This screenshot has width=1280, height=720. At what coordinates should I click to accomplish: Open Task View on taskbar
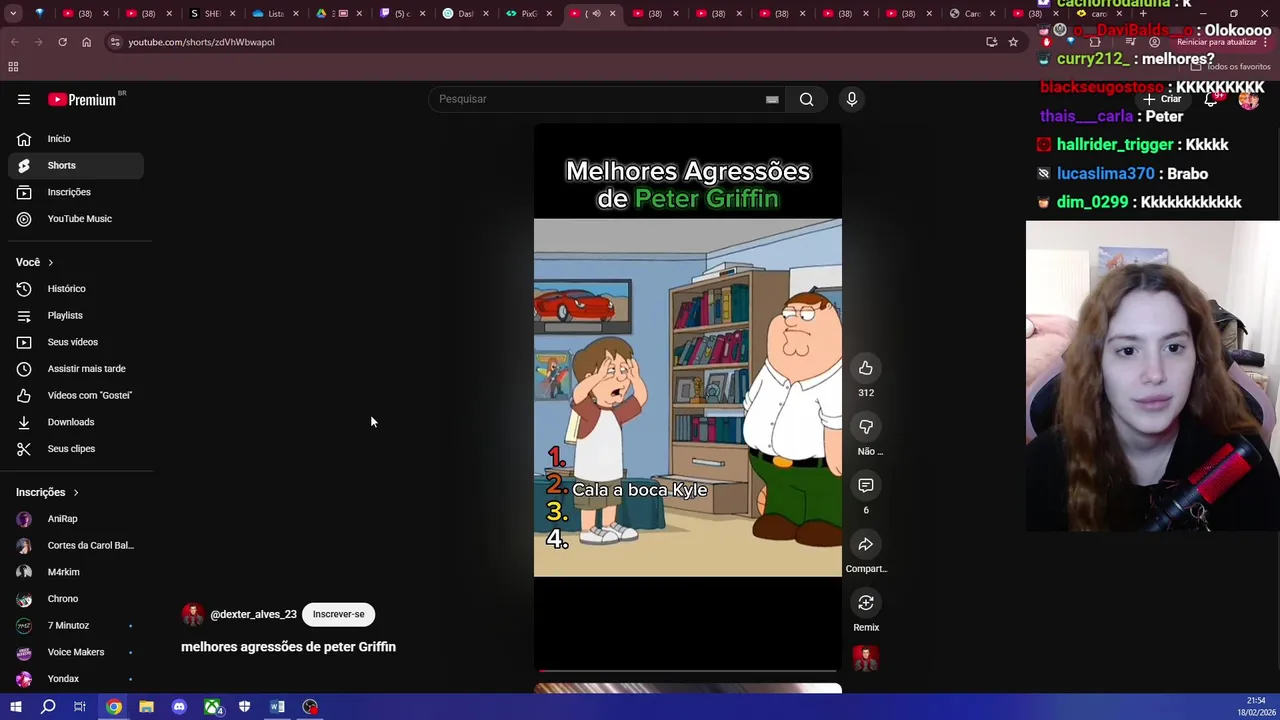point(80,707)
